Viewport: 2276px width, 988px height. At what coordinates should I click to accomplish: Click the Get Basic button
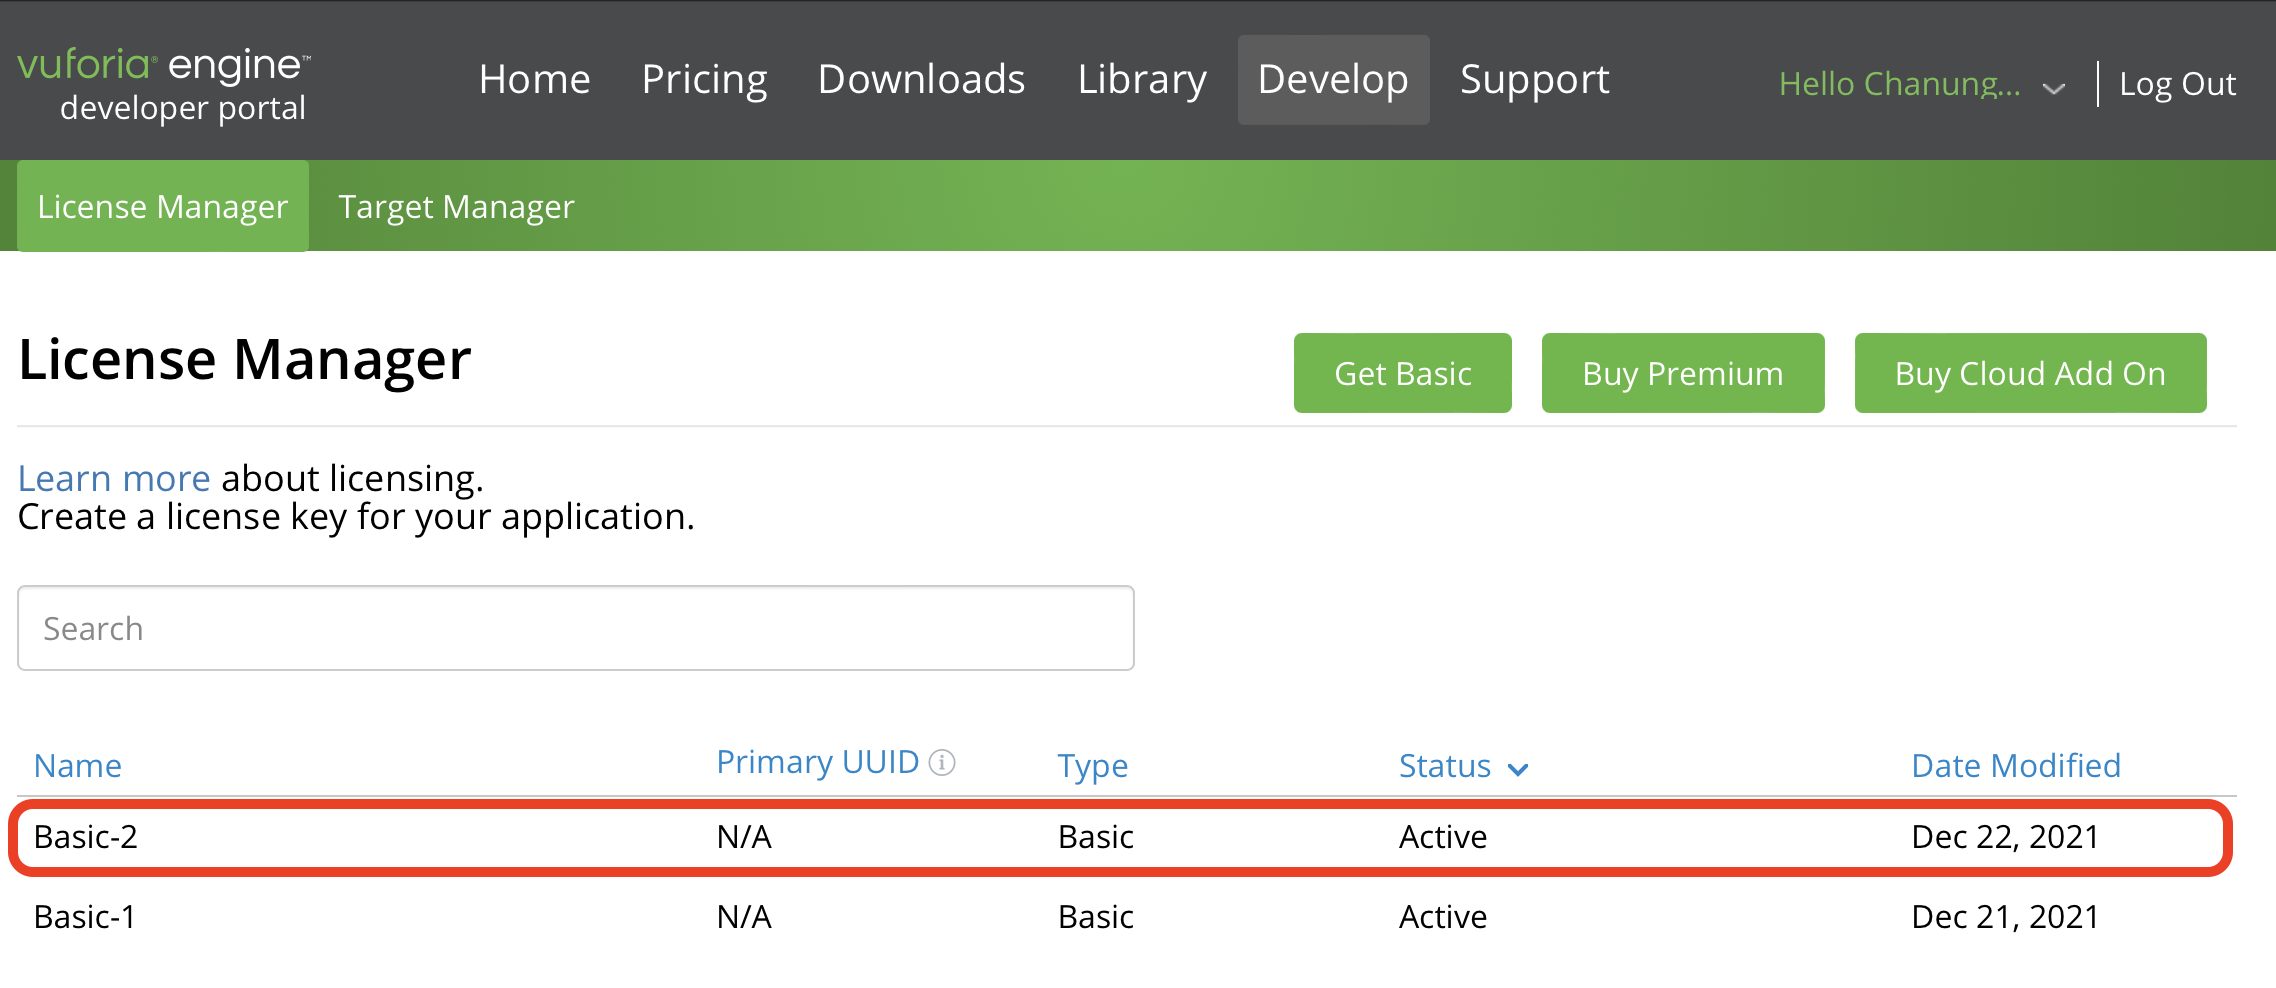(1403, 373)
